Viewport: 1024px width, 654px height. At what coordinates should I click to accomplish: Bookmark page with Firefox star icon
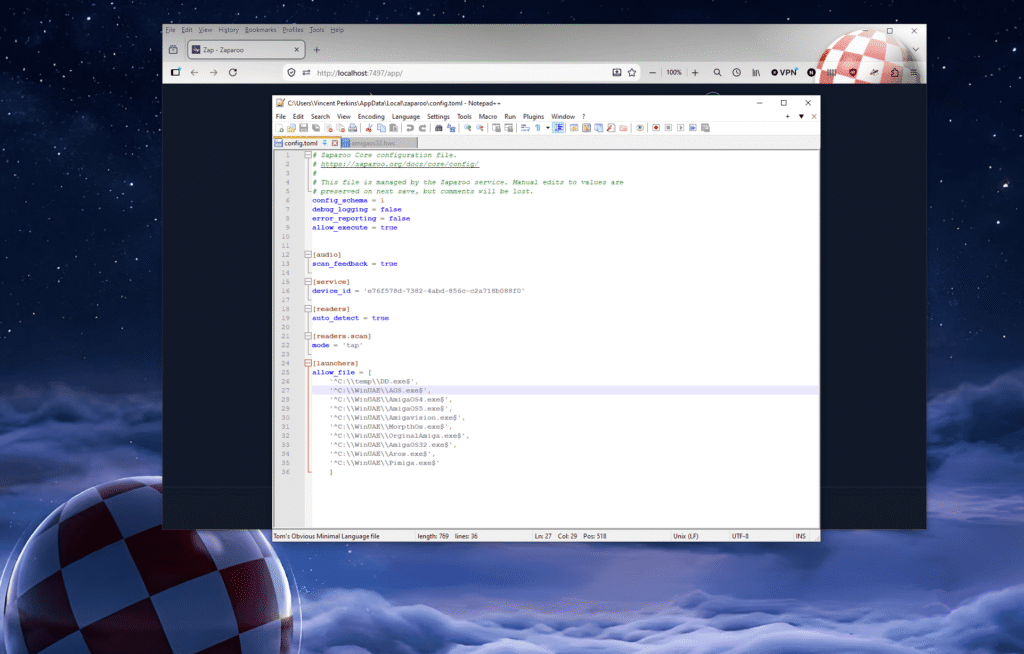[632, 73]
